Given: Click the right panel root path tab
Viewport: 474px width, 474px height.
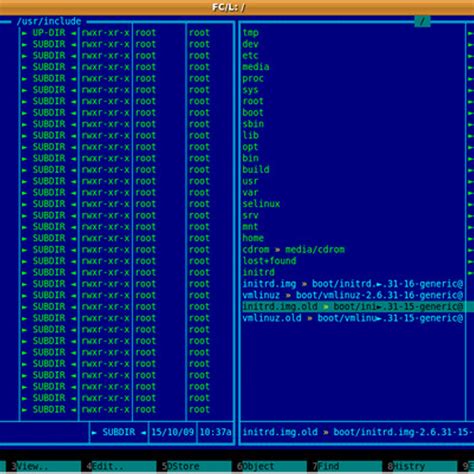Looking at the screenshot, I should [x=422, y=22].
